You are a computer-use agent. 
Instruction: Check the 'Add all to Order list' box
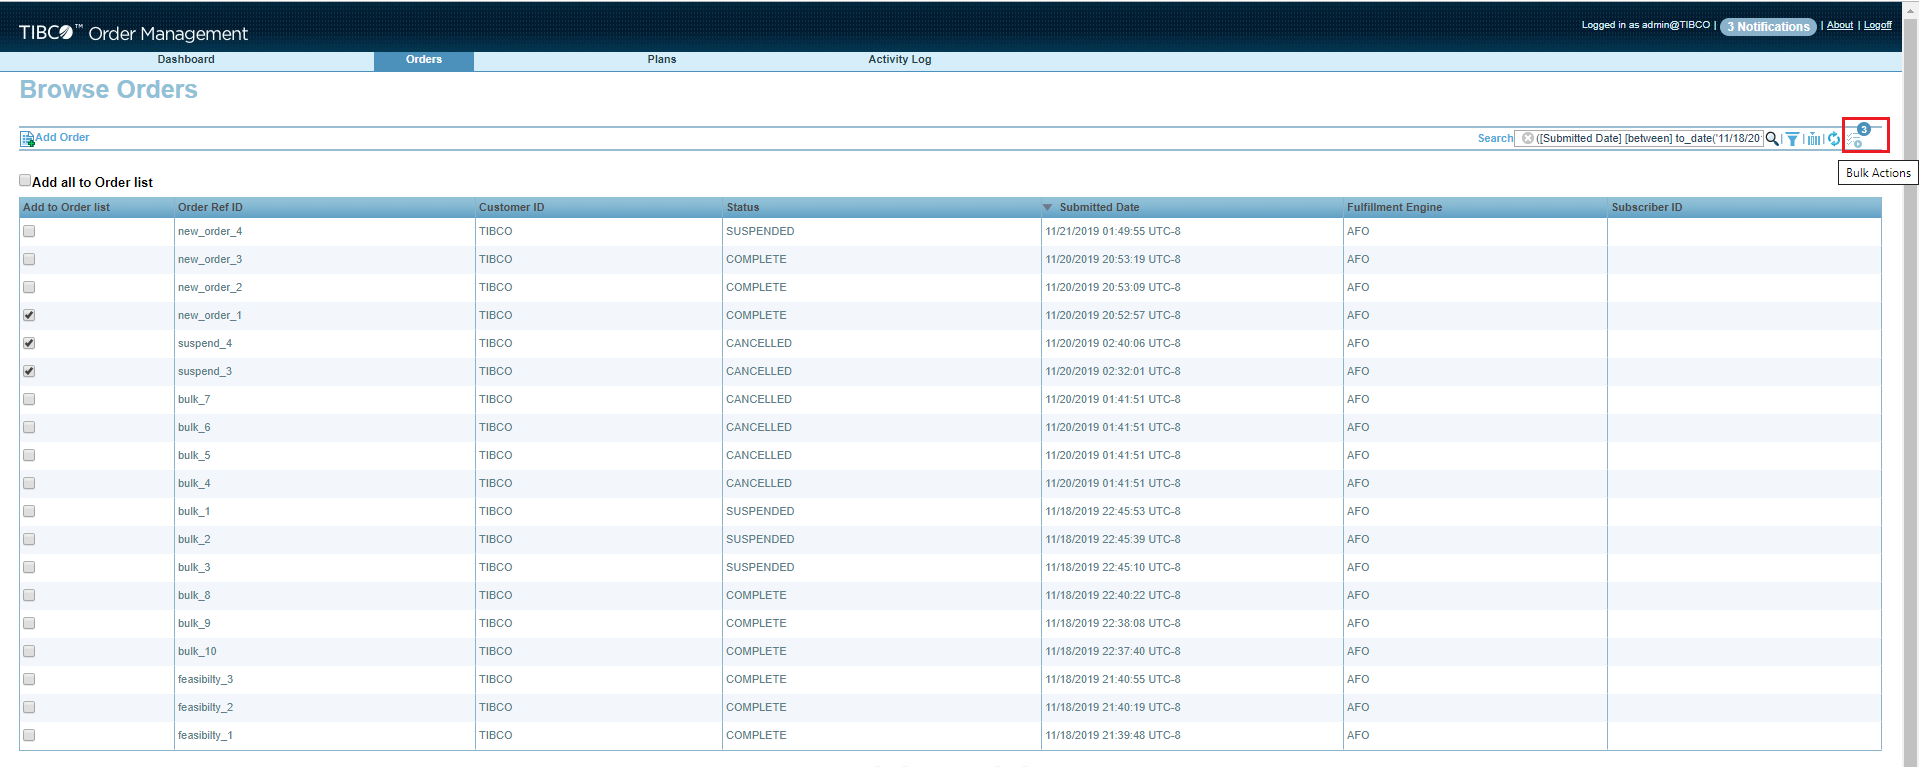[25, 181]
